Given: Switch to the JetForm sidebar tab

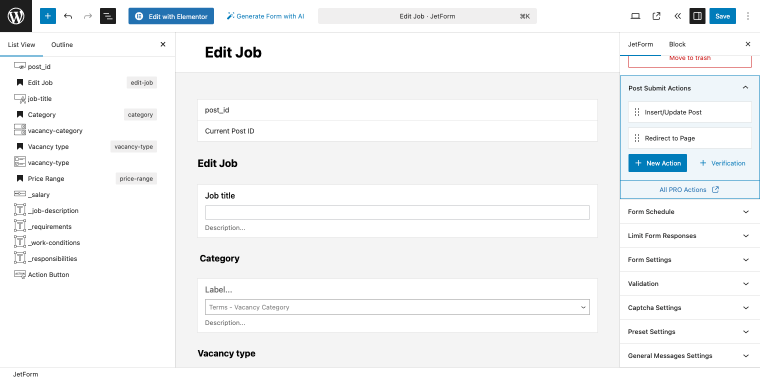Looking at the screenshot, I should 640,44.
